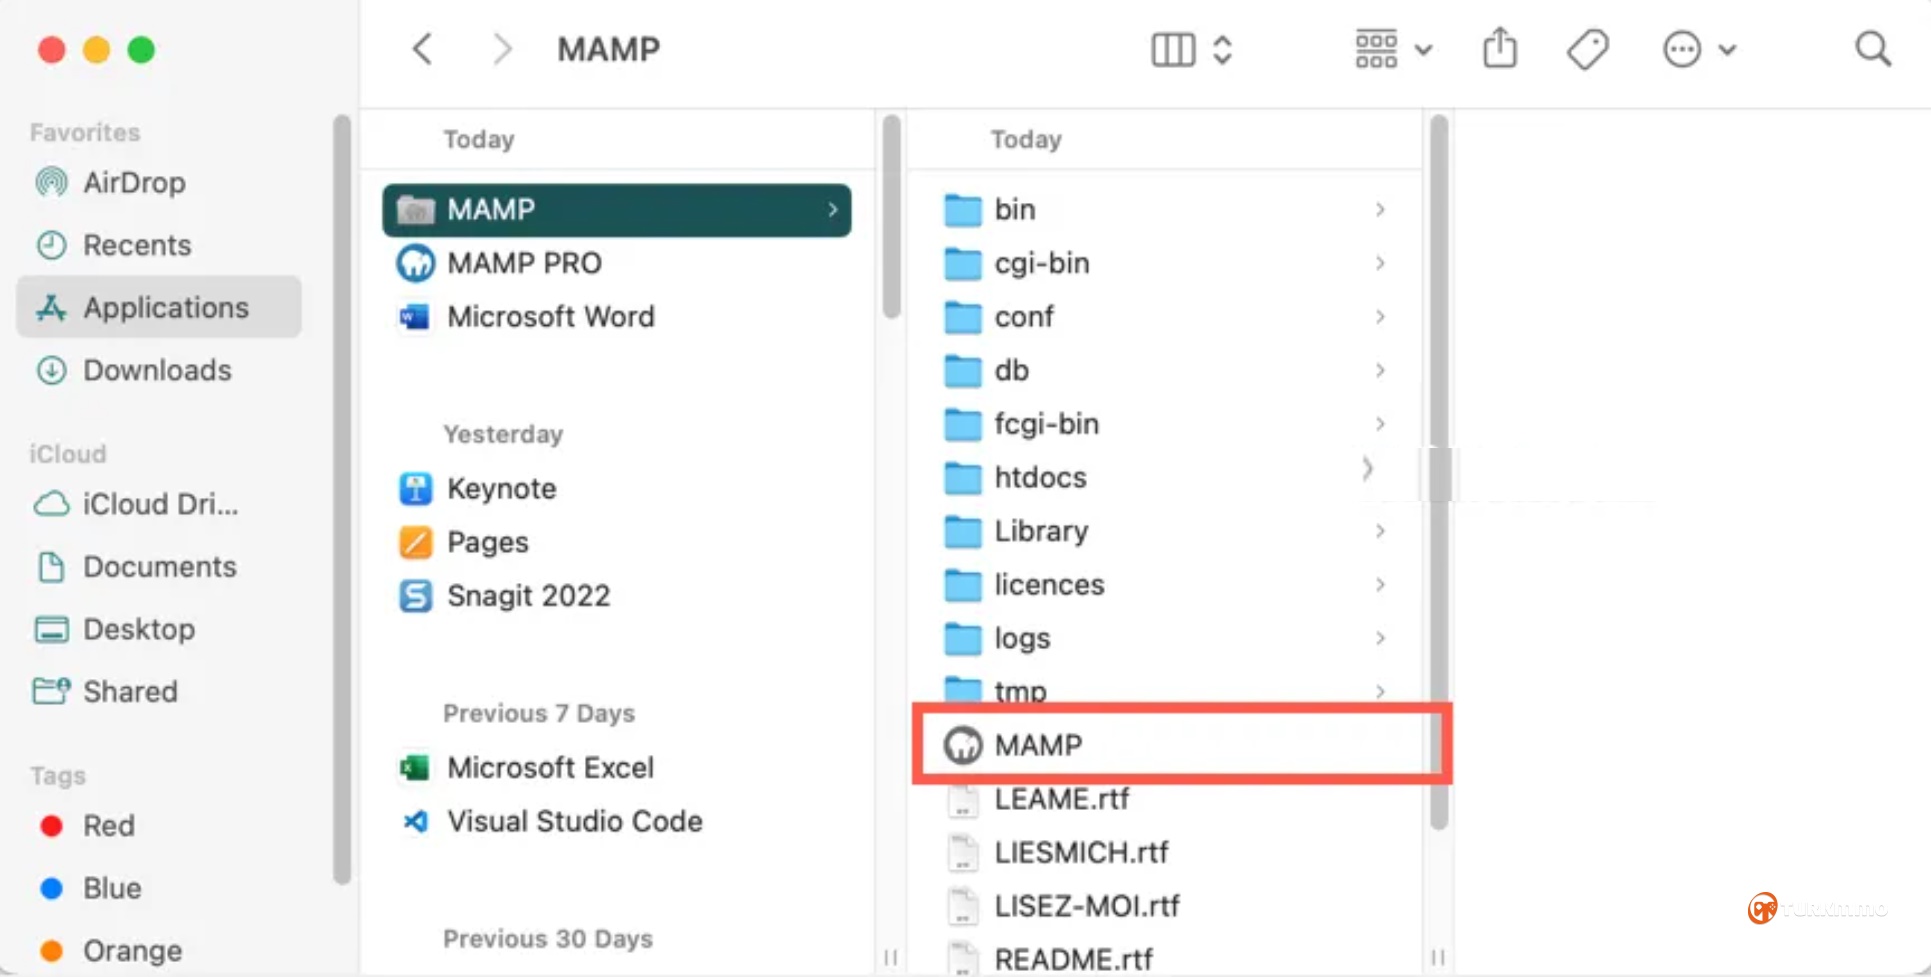
Task: Open the More actions ellipsis icon
Action: coord(1682,49)
